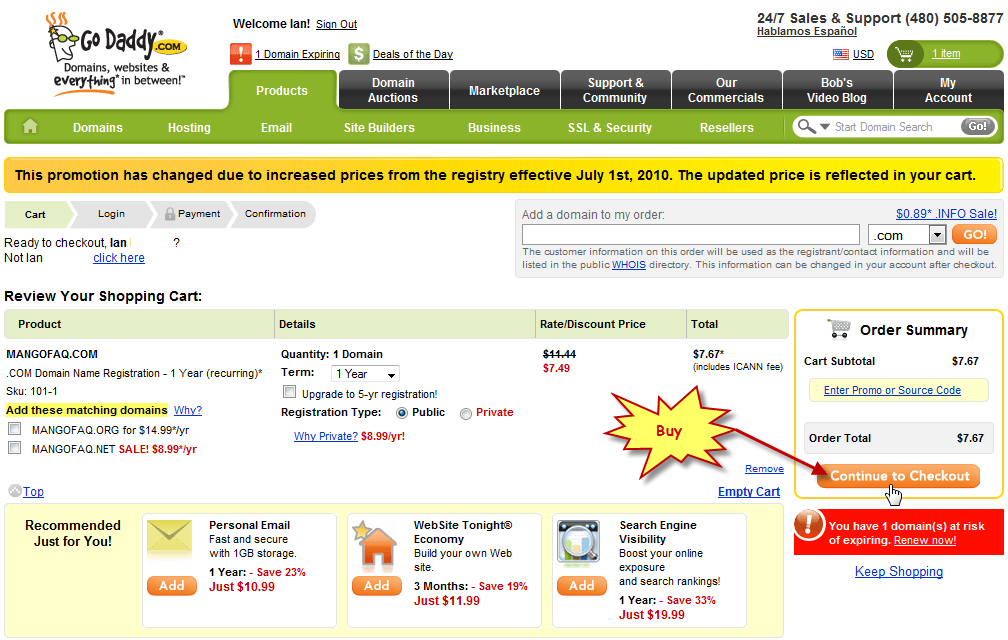Add Search Engine Visibility to cart
This screenshot has width=1008, height=640.
582,586
